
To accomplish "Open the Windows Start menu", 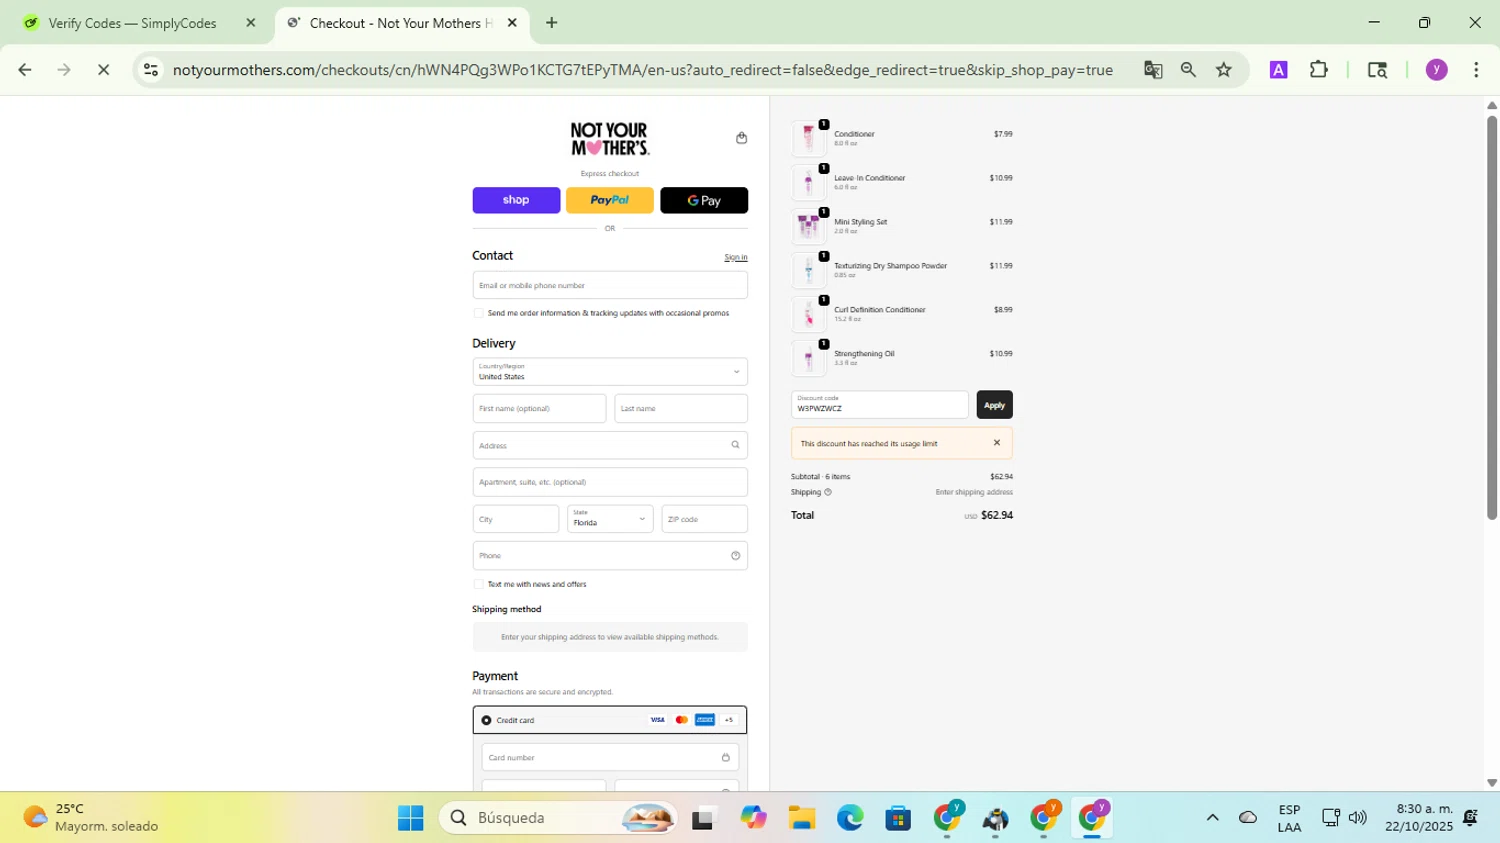I will coord(410,818).
